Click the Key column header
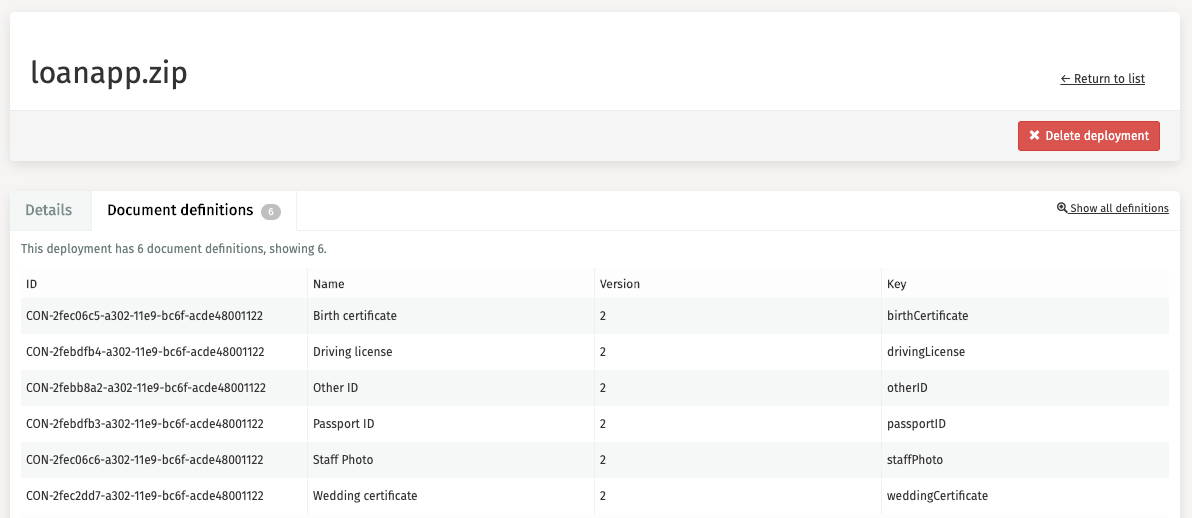Screen dimensions: 1192x518 pos(896,284)
